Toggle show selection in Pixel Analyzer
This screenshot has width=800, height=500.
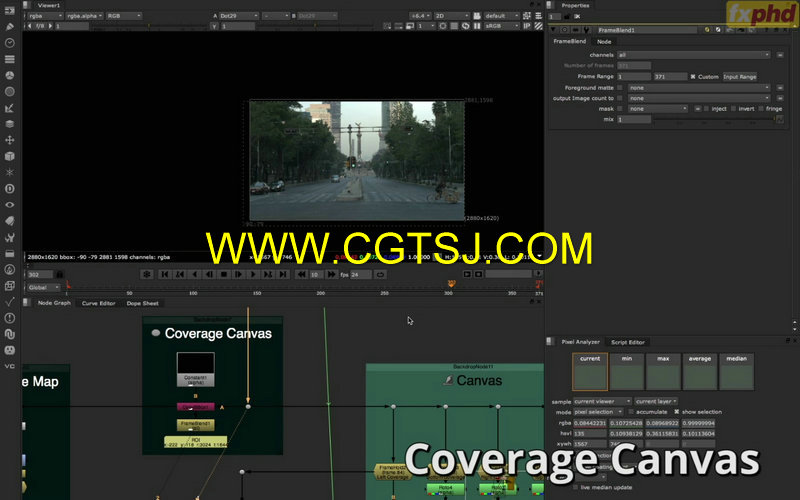coord(677,412)
